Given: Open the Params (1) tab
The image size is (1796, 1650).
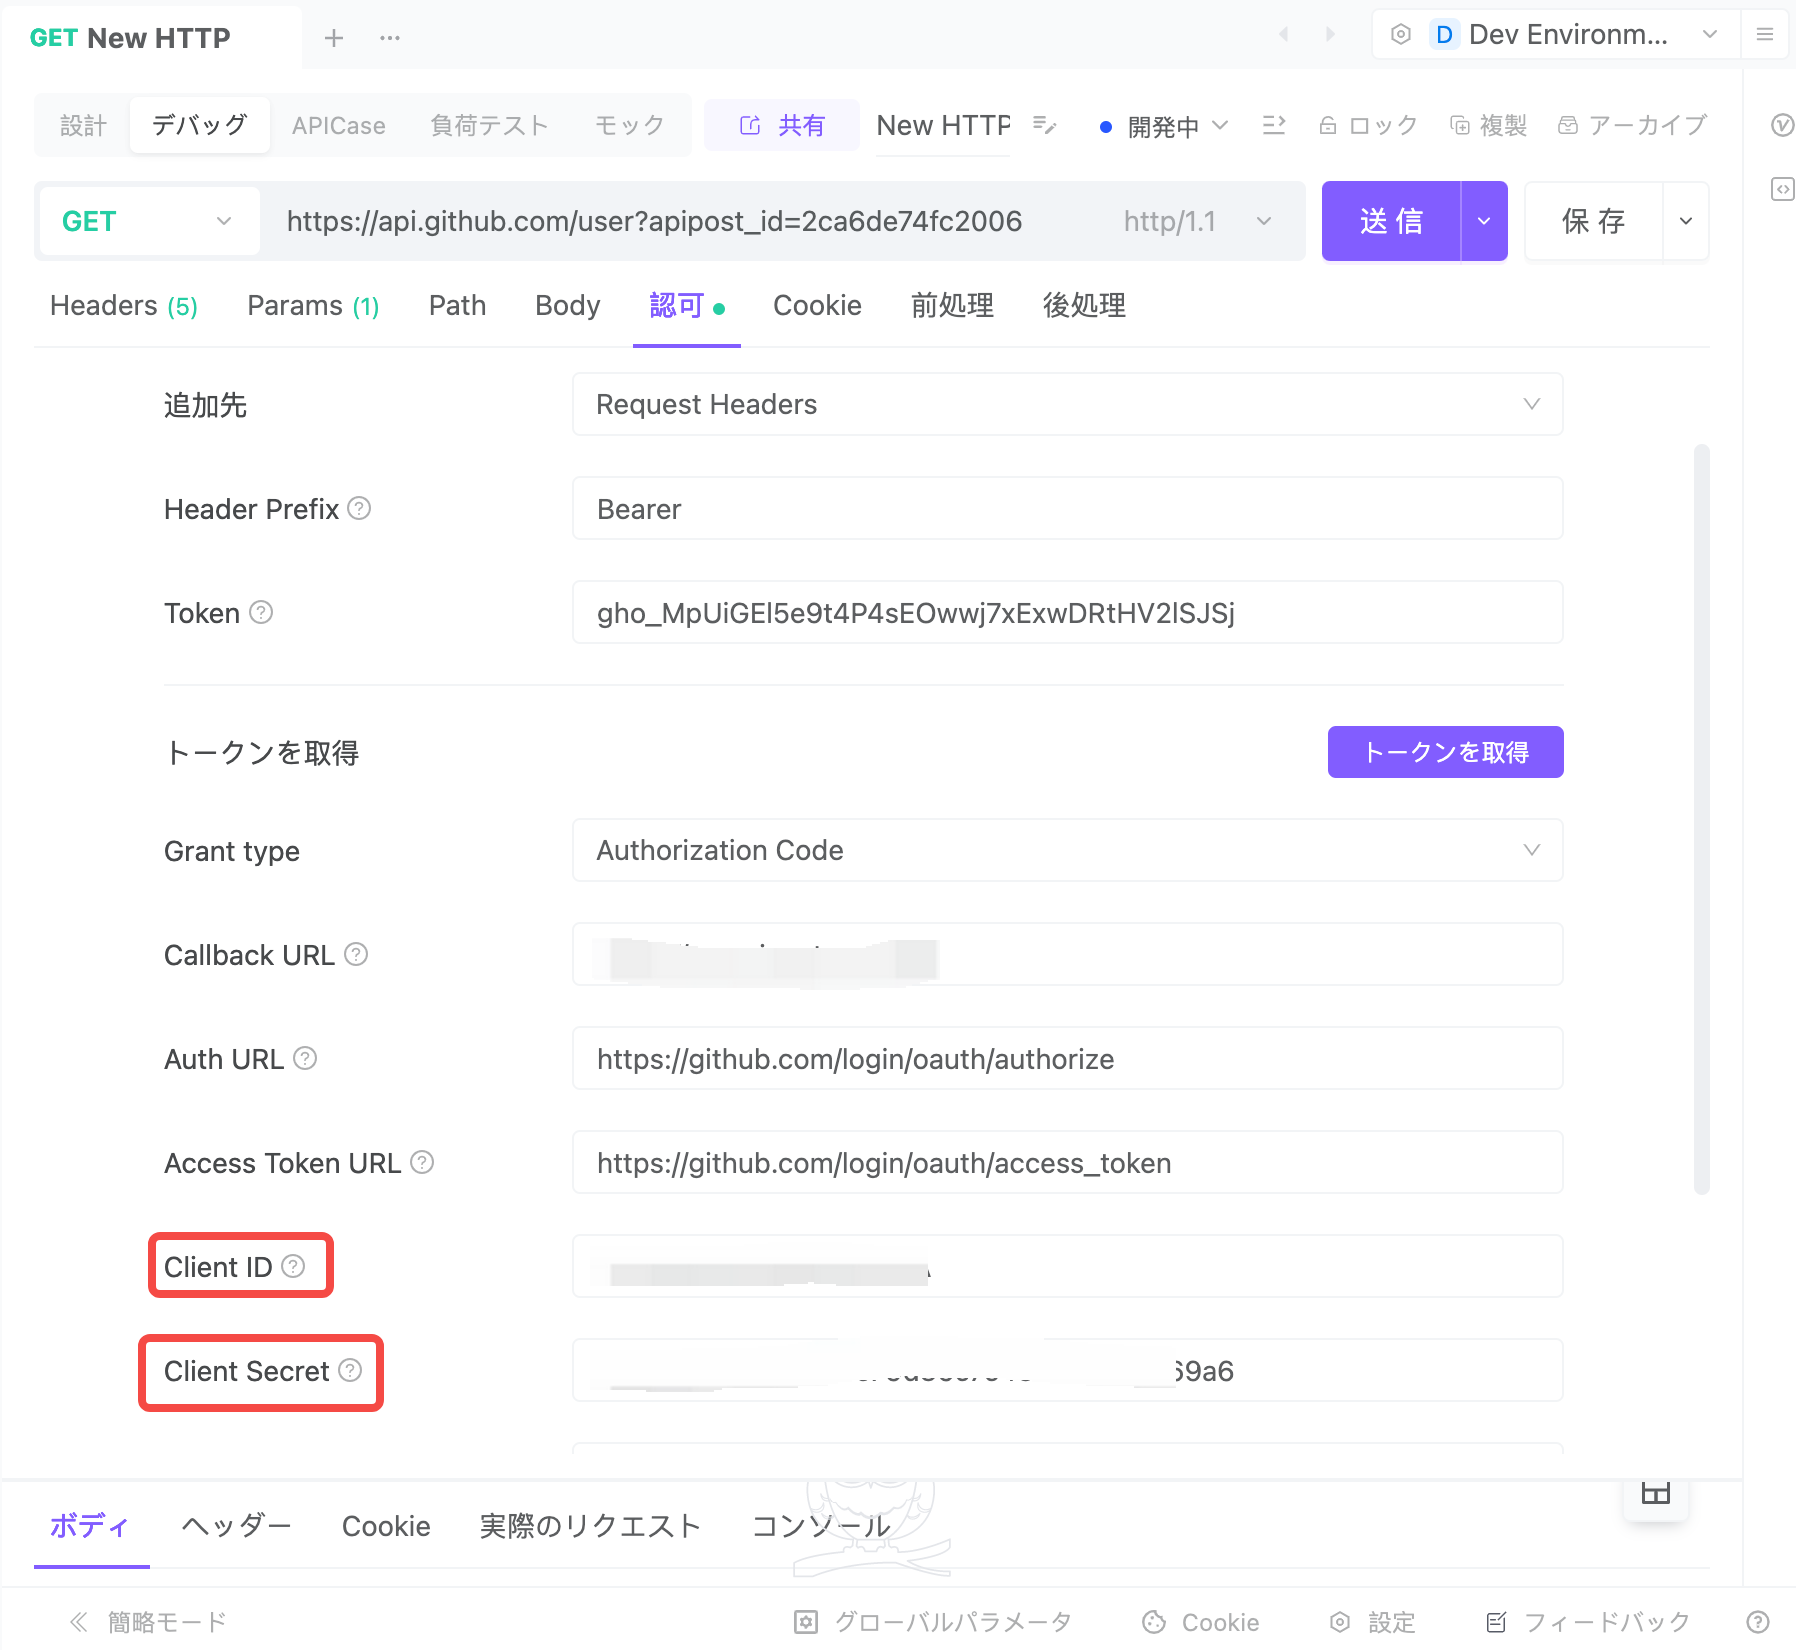Looking at the screenshot, I should click(313, 305).
